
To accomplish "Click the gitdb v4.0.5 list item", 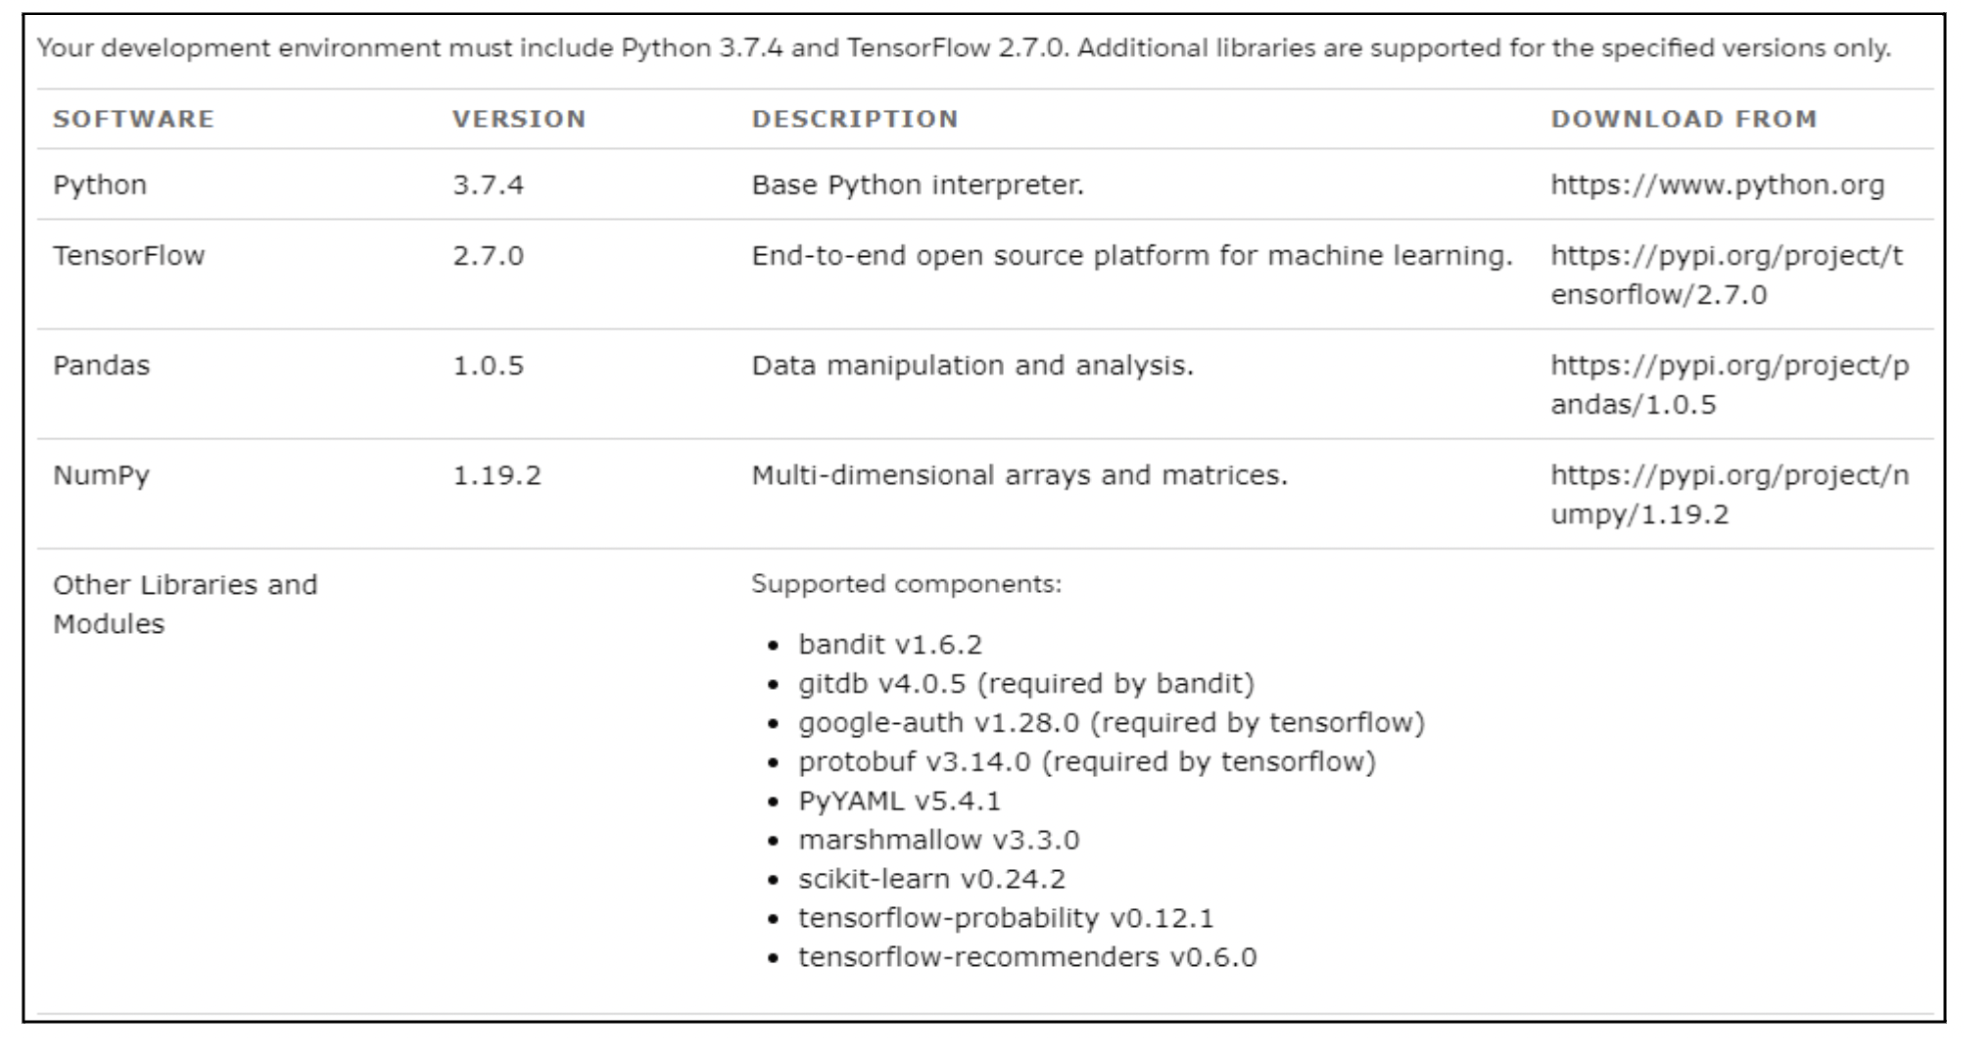I will click(x=1026, y=683).
